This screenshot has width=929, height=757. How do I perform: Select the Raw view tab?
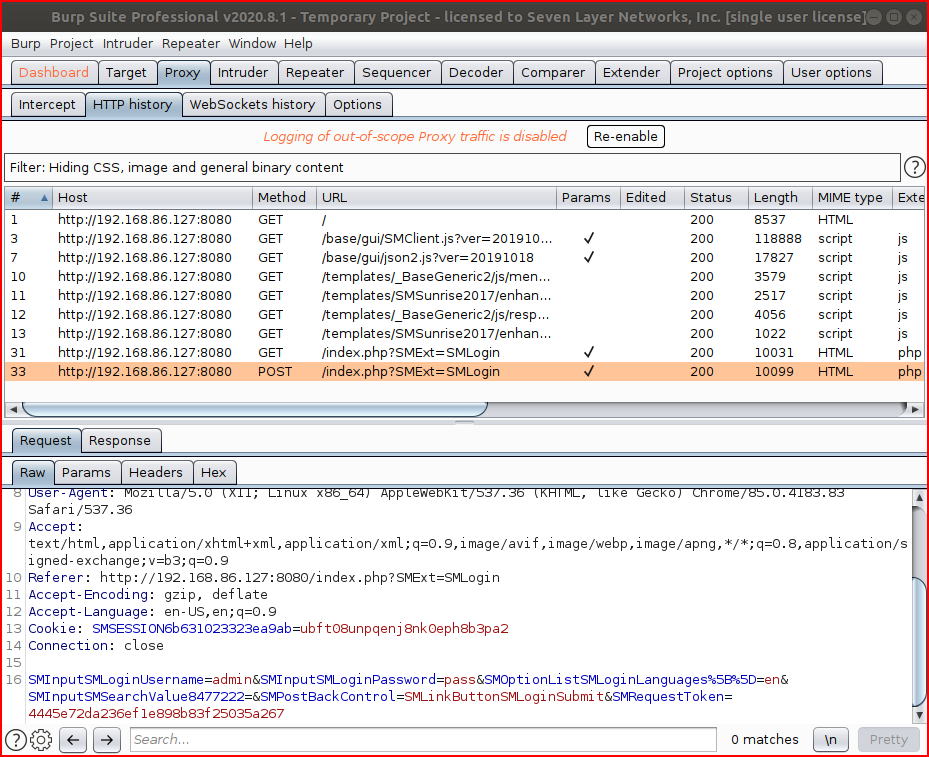pyautogui.click(x=33, y=473)
